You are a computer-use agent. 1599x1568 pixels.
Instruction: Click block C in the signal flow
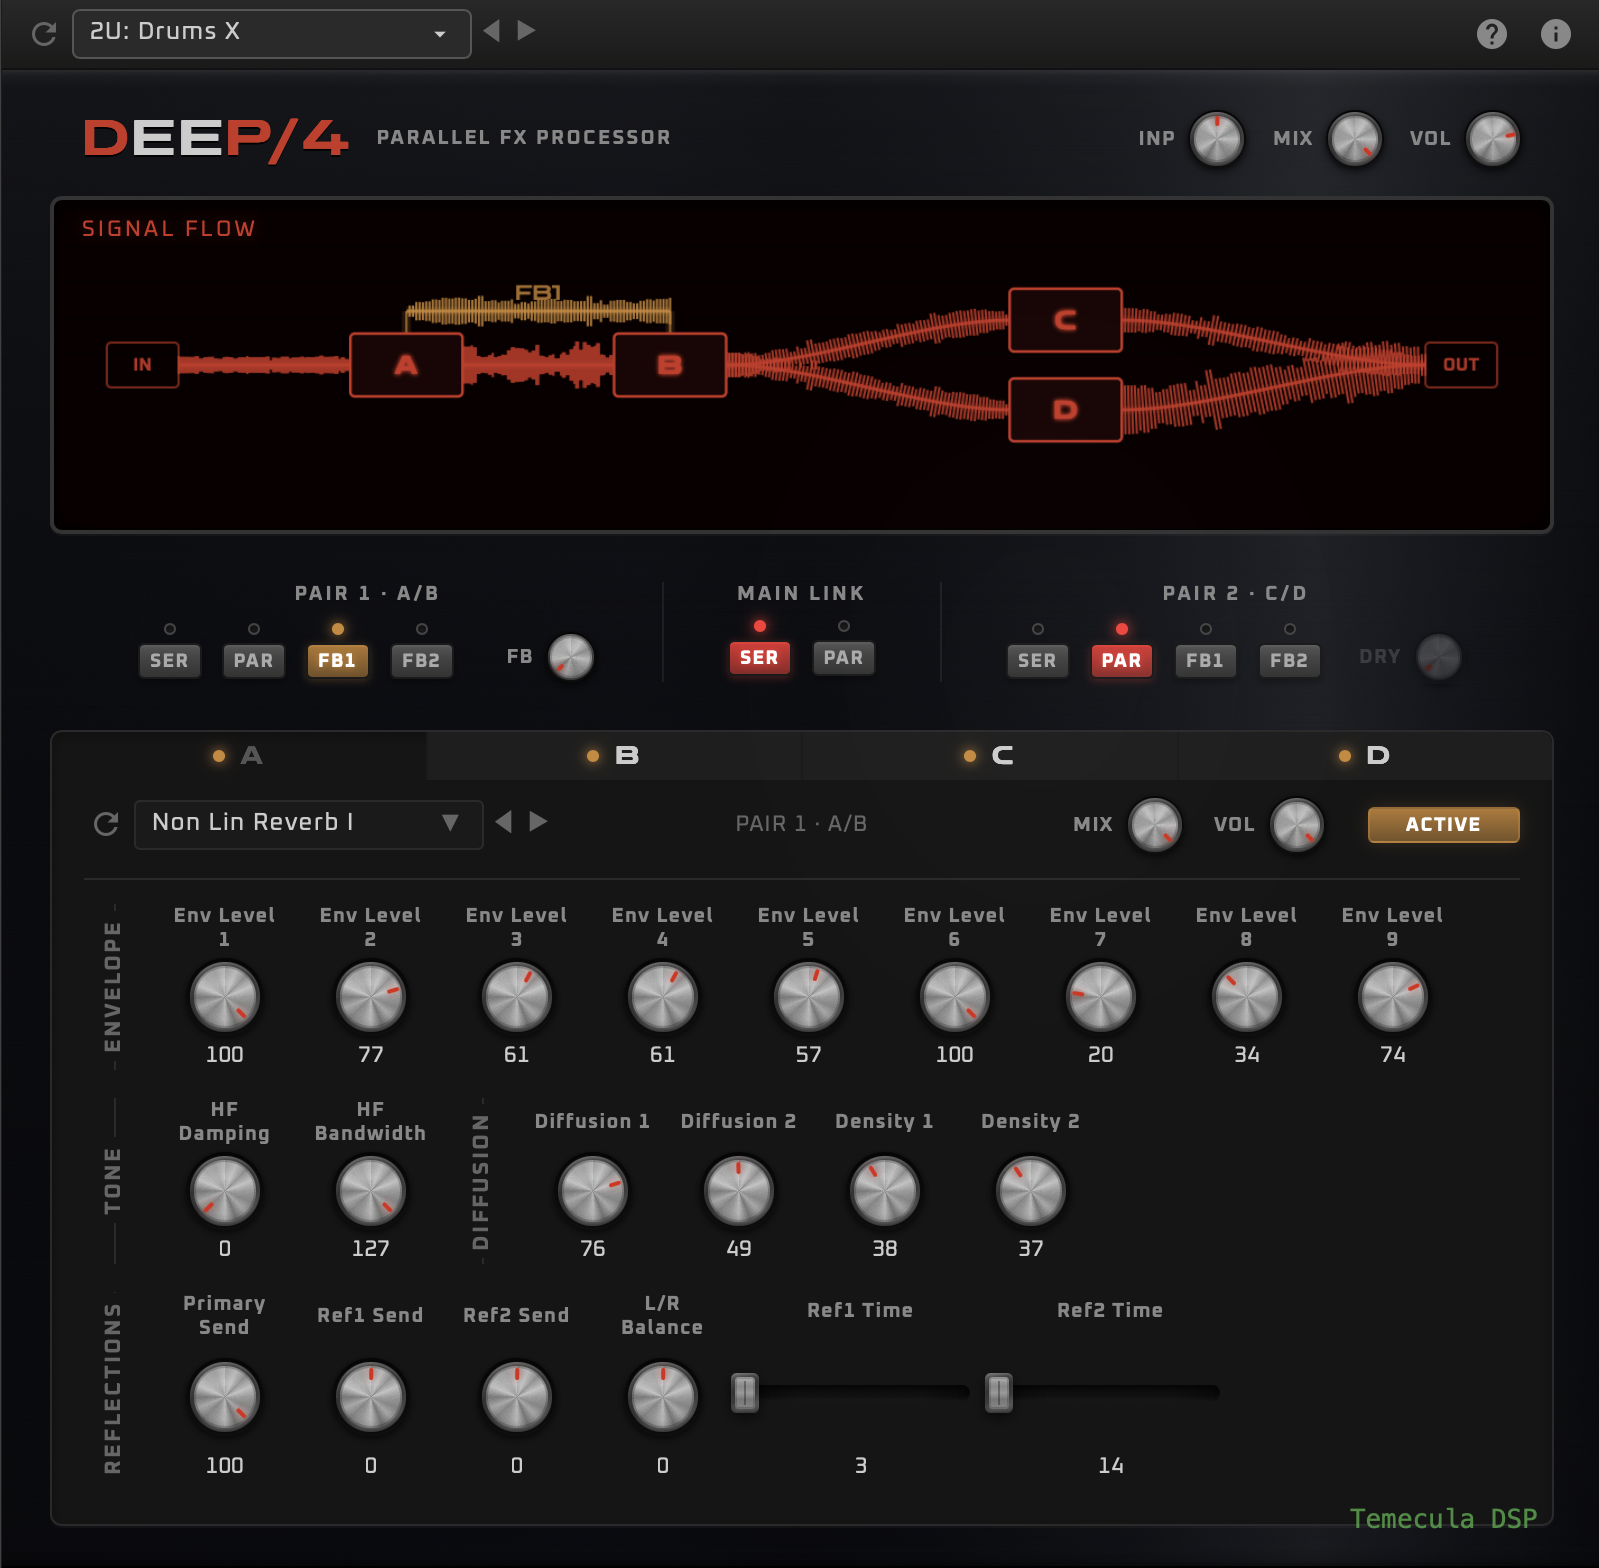1065,320
